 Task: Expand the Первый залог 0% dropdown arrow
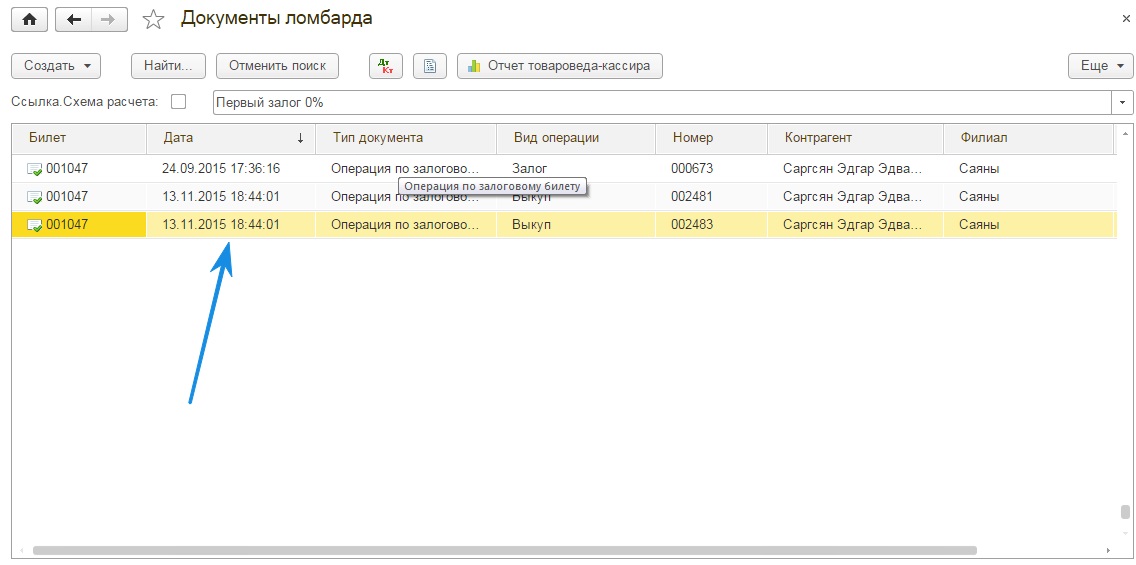click(x=1122, y=103)
